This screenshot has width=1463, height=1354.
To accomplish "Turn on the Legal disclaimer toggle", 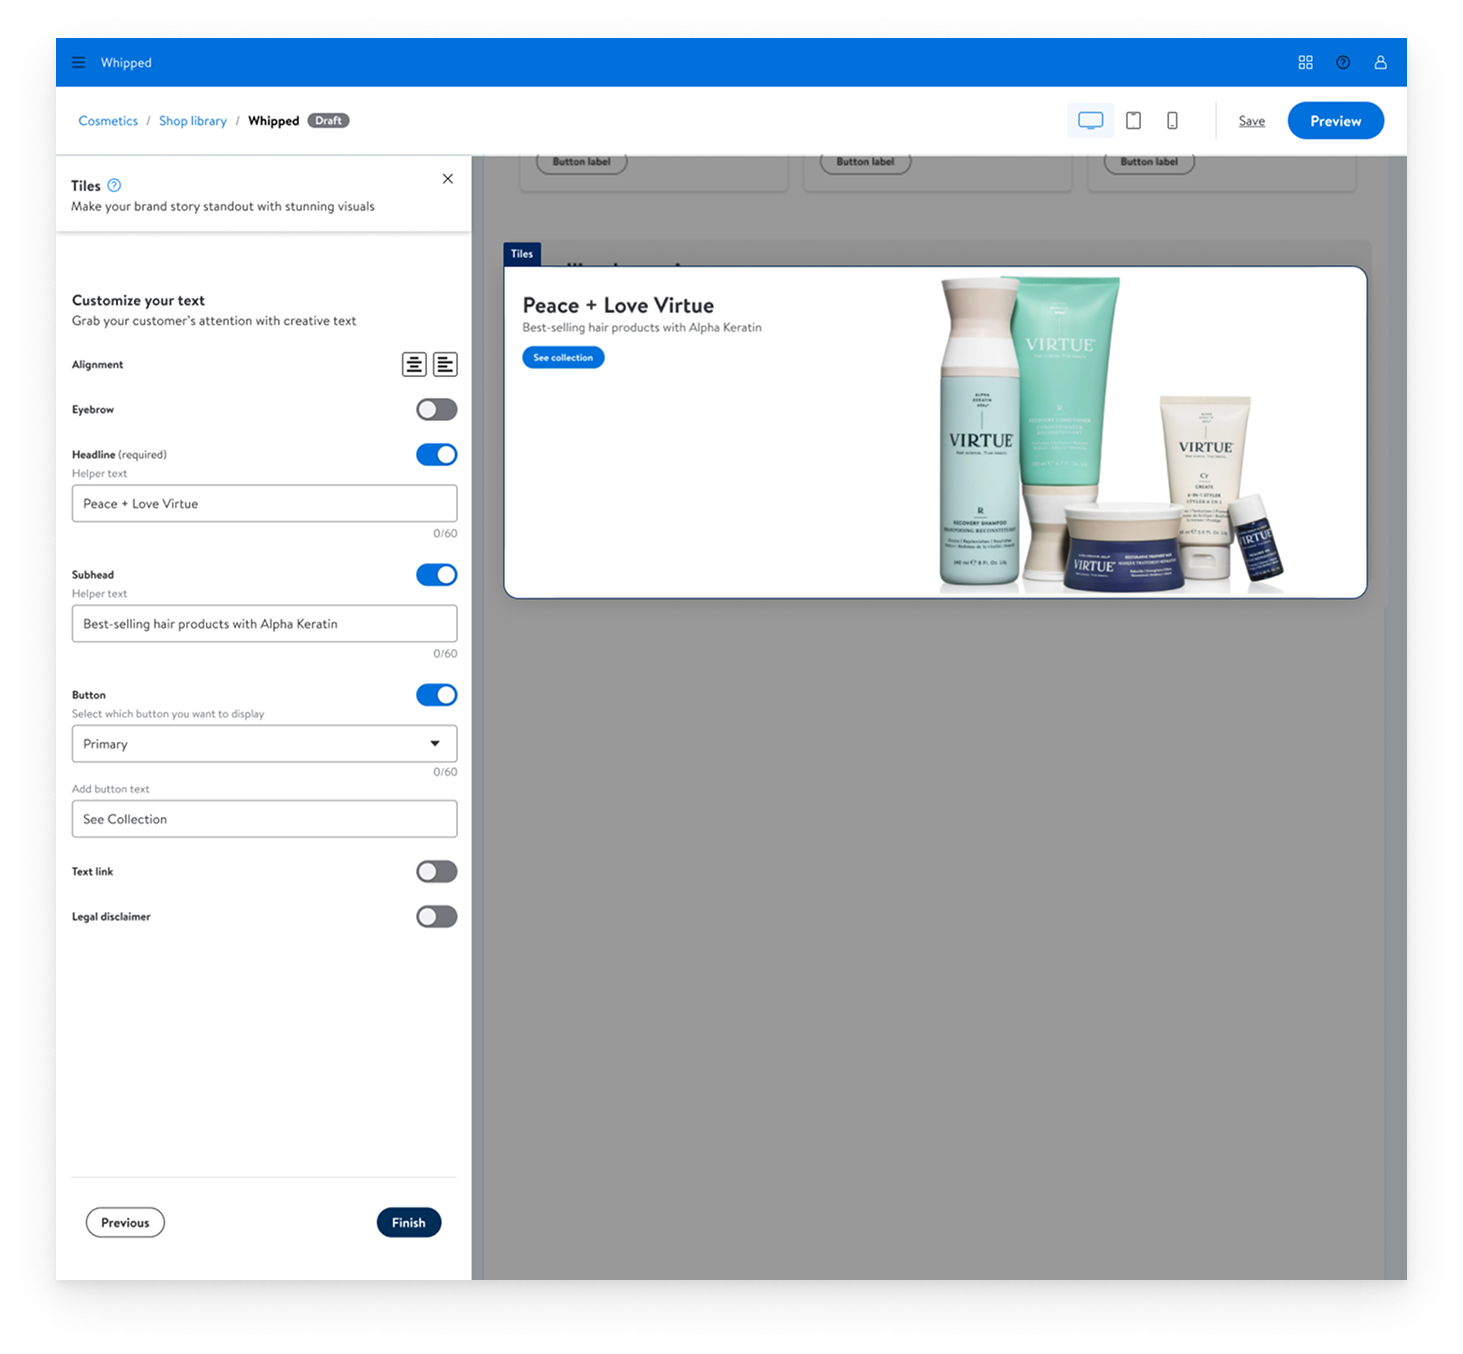I will click(x=436, y=917).
